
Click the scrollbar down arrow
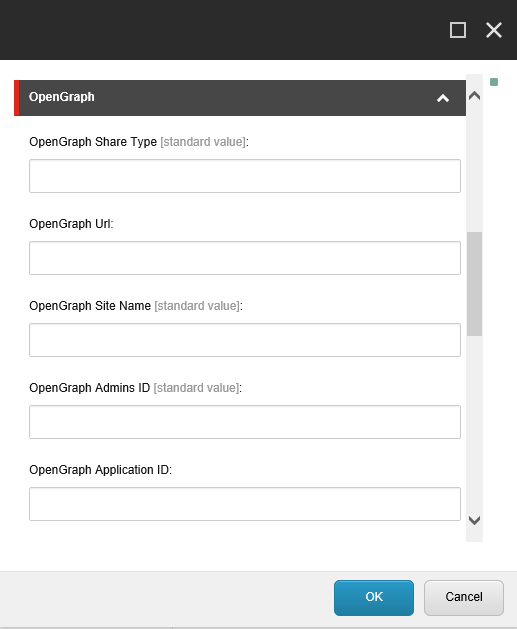tap(474, 520)
